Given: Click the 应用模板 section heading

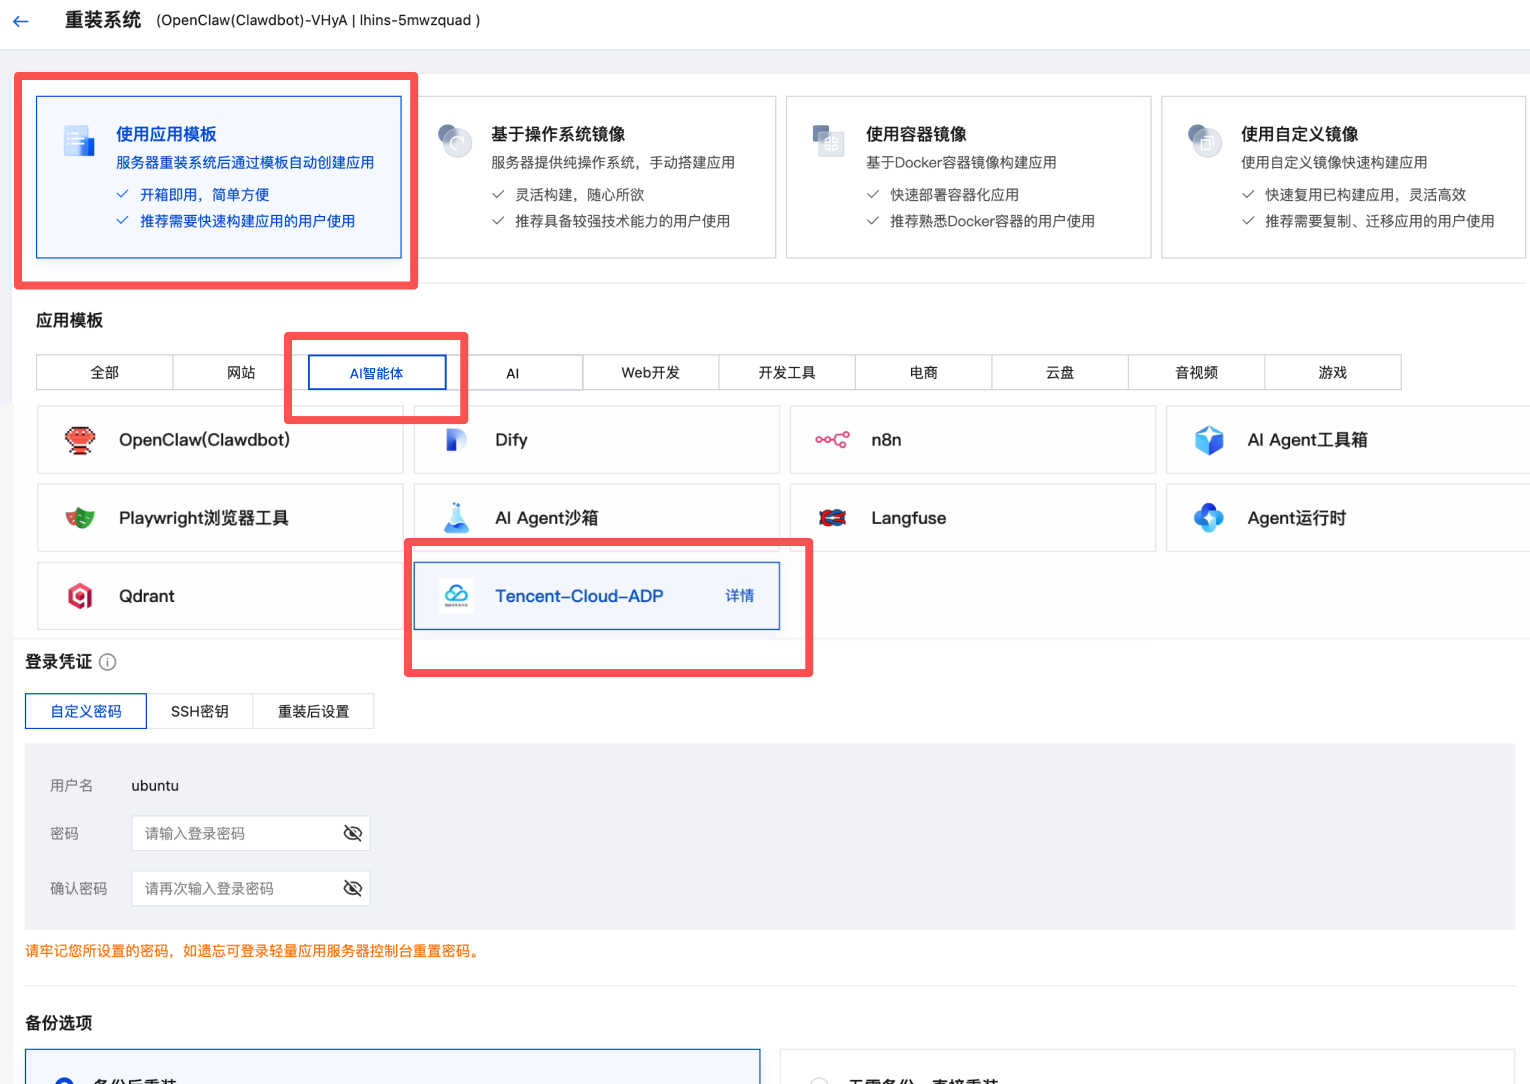Looking at the screenshot, I should point(70,320).
